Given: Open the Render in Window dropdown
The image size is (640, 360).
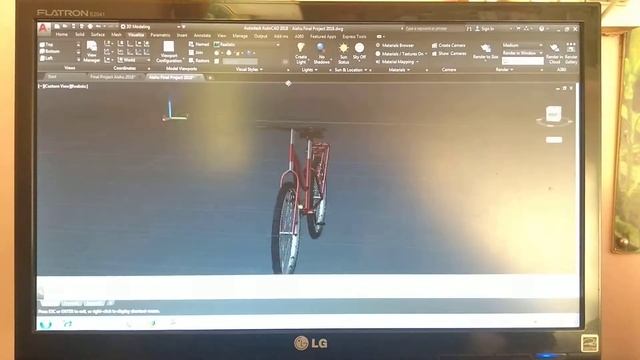Looking at the screenshot, I should pyautogui.click(x=522, y=53).
